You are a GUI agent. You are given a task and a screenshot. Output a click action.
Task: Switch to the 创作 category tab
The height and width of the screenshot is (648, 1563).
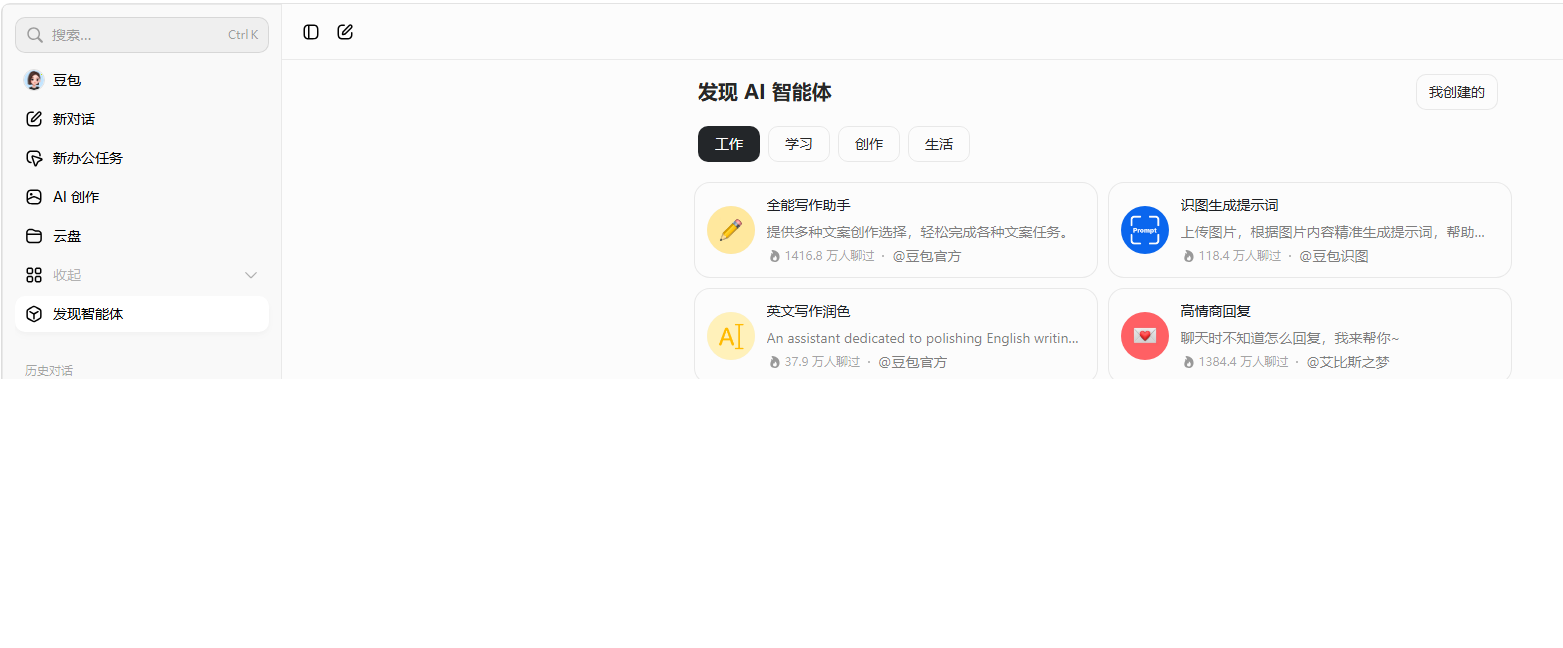[x=869, y=144]
